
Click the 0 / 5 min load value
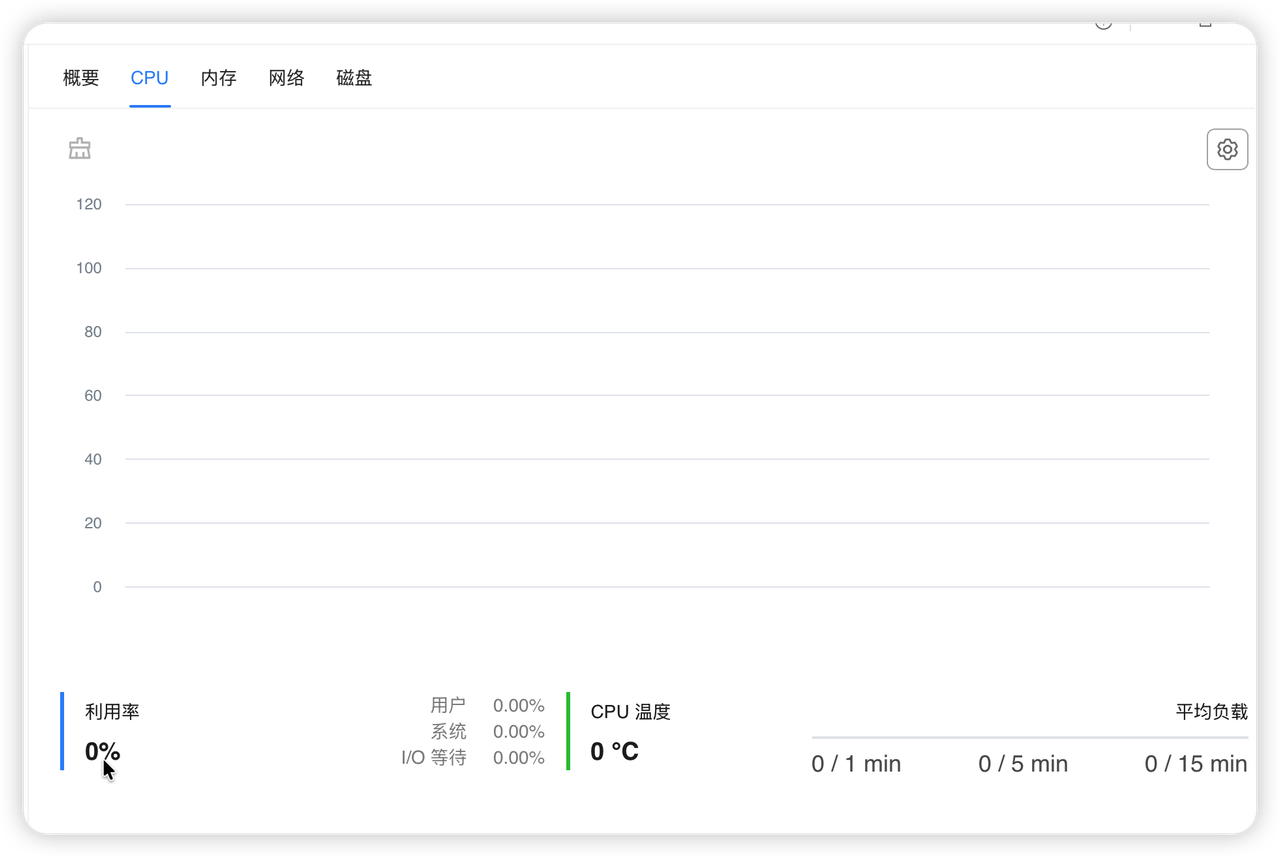[1023, 764]
